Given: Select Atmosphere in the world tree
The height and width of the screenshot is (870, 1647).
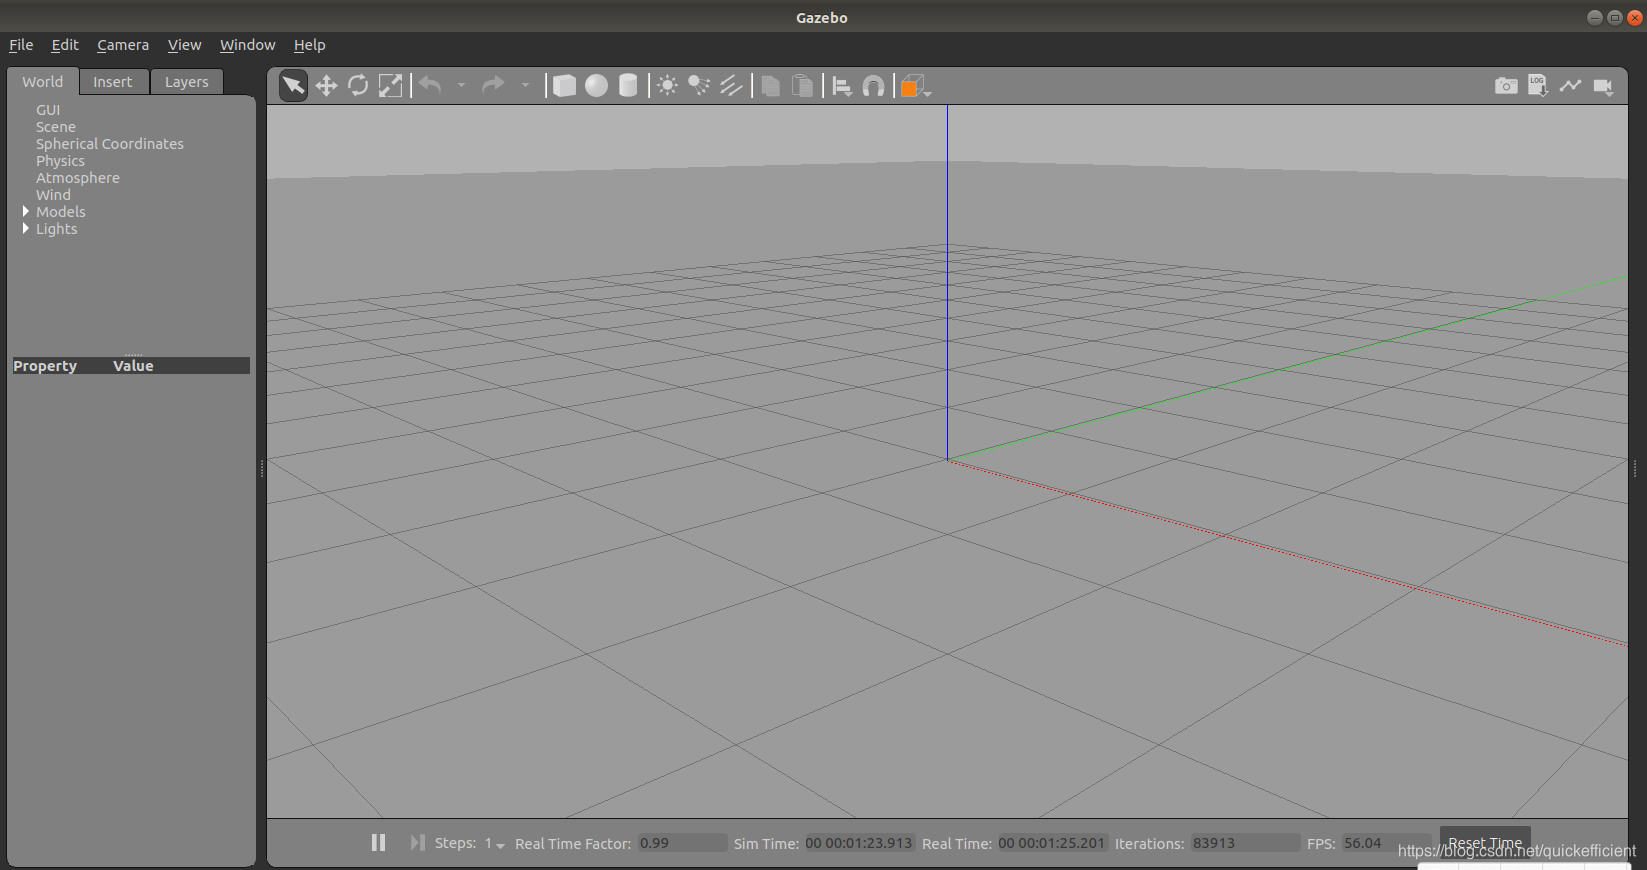Looking at the screenshot, I should [x=78, y=178].
